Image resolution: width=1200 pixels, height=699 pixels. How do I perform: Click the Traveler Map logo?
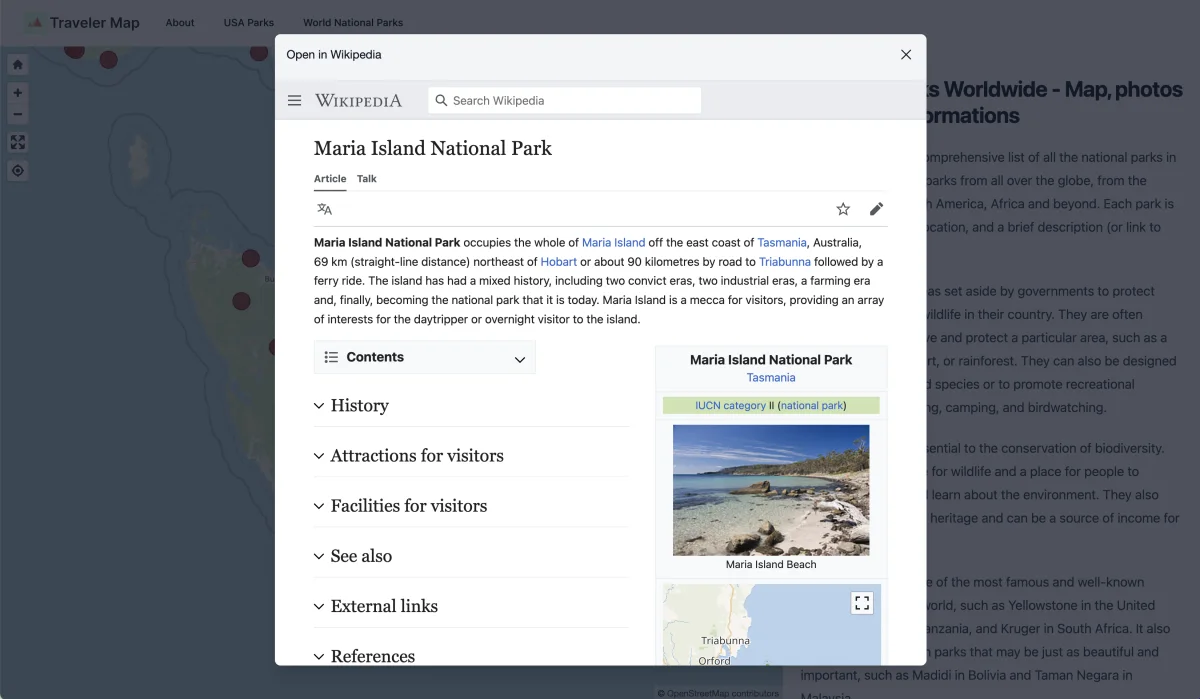coord(83,22)
